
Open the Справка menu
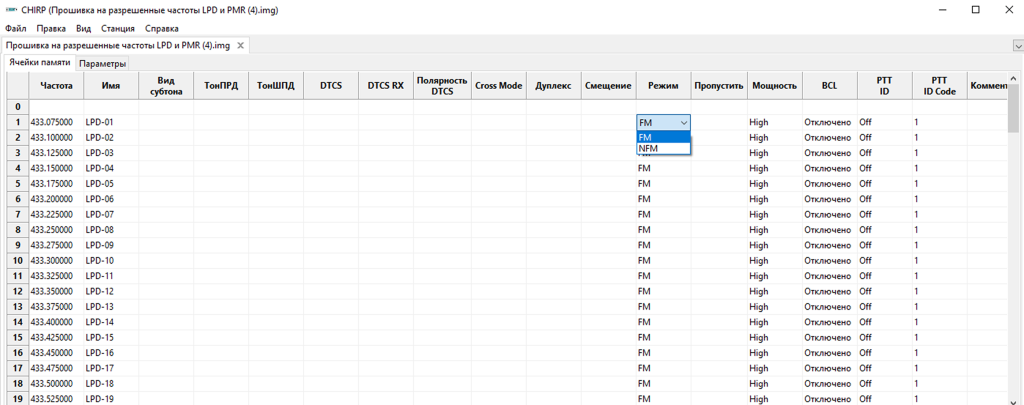(162, 28)
